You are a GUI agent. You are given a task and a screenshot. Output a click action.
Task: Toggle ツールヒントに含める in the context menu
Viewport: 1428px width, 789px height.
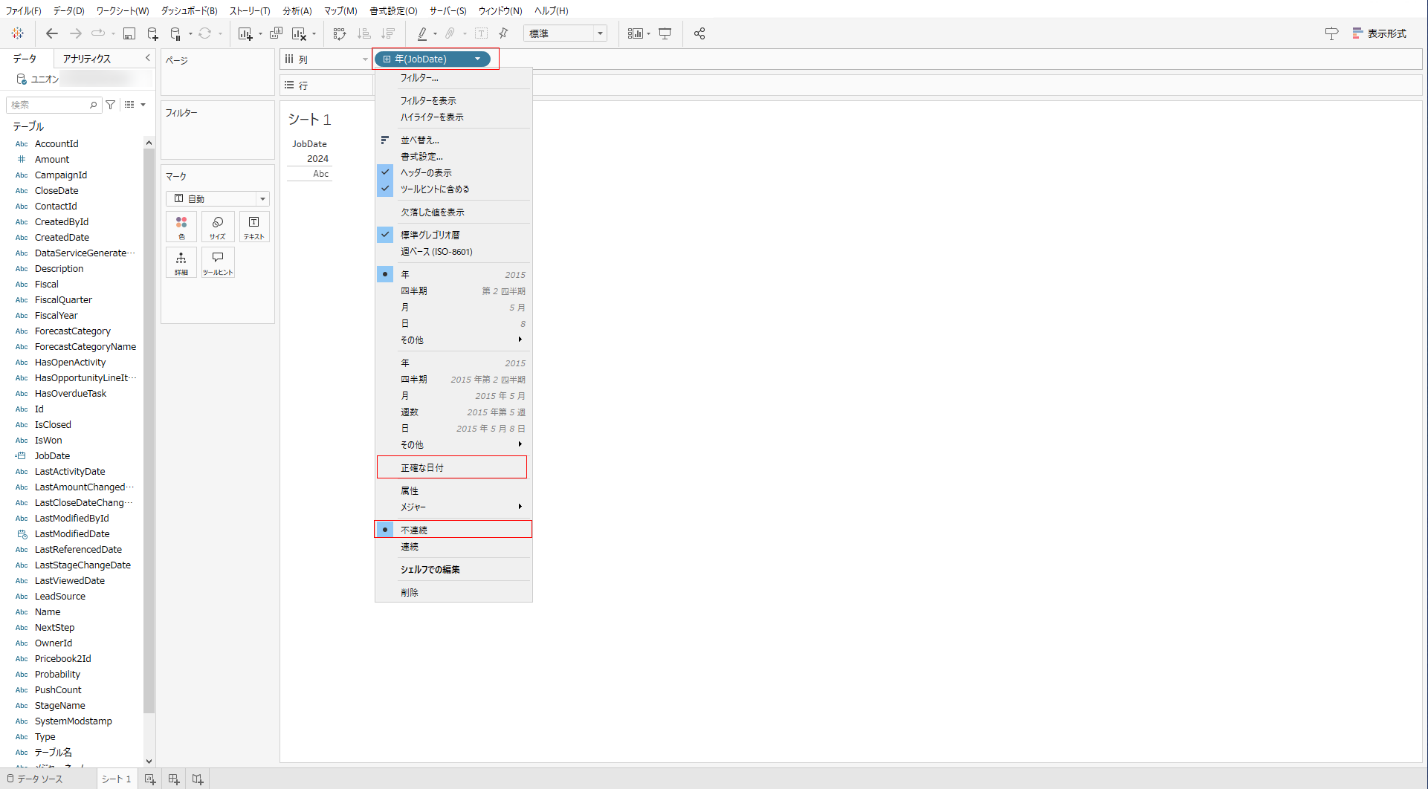coord(434,189)
